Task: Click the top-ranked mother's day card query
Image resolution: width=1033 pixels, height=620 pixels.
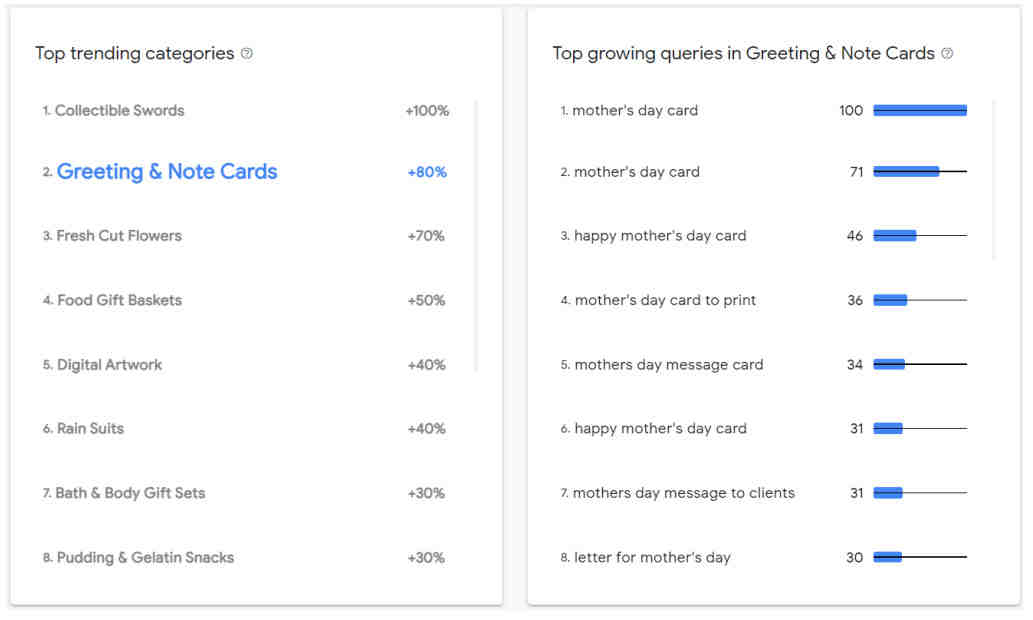Action: coord(635,111)
